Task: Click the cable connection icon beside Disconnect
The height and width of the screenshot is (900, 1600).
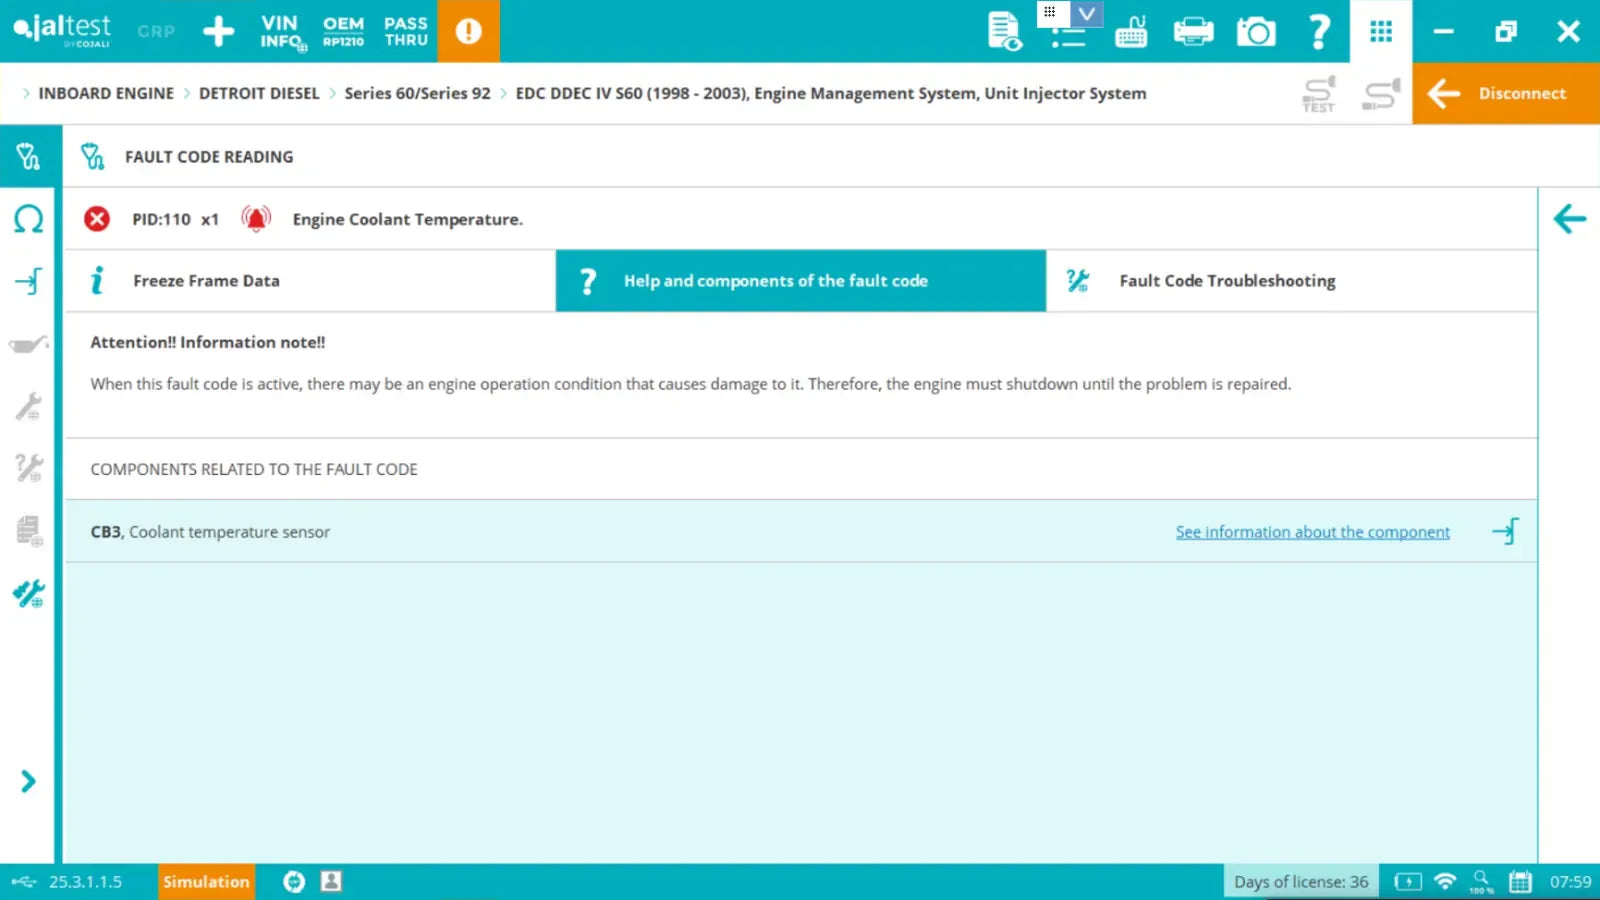Action: point(1381,94)
